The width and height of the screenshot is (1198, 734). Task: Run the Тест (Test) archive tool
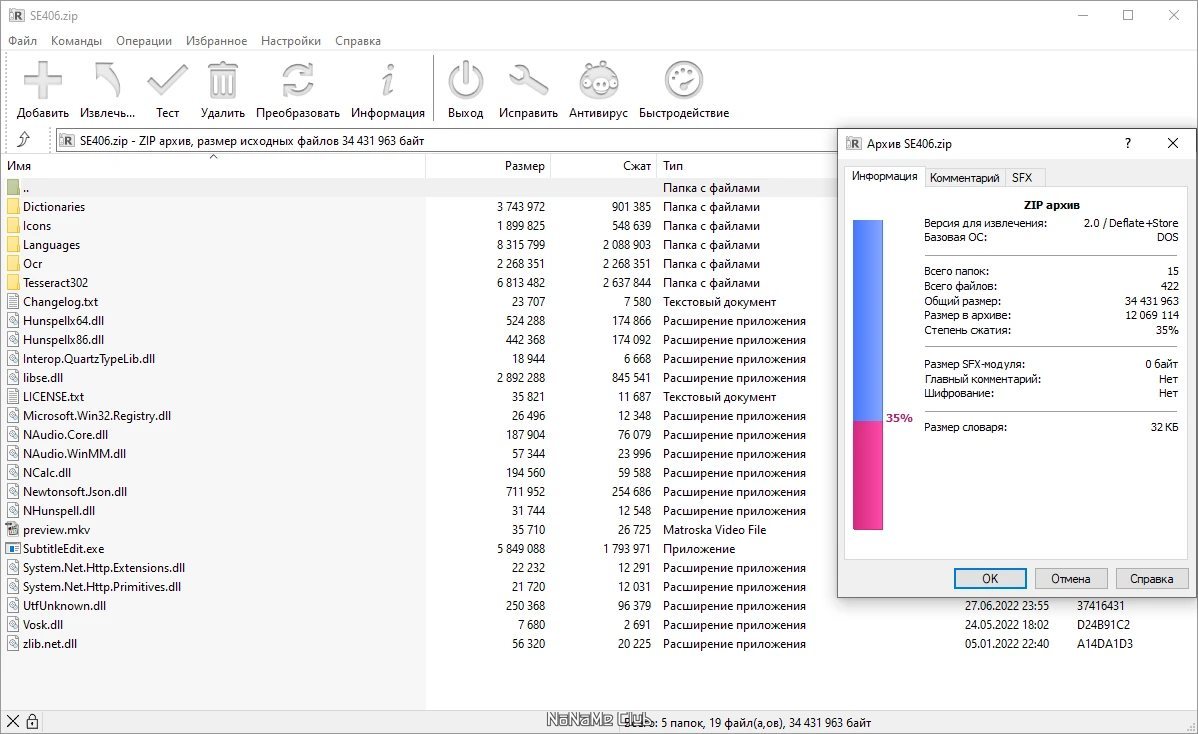167,81
